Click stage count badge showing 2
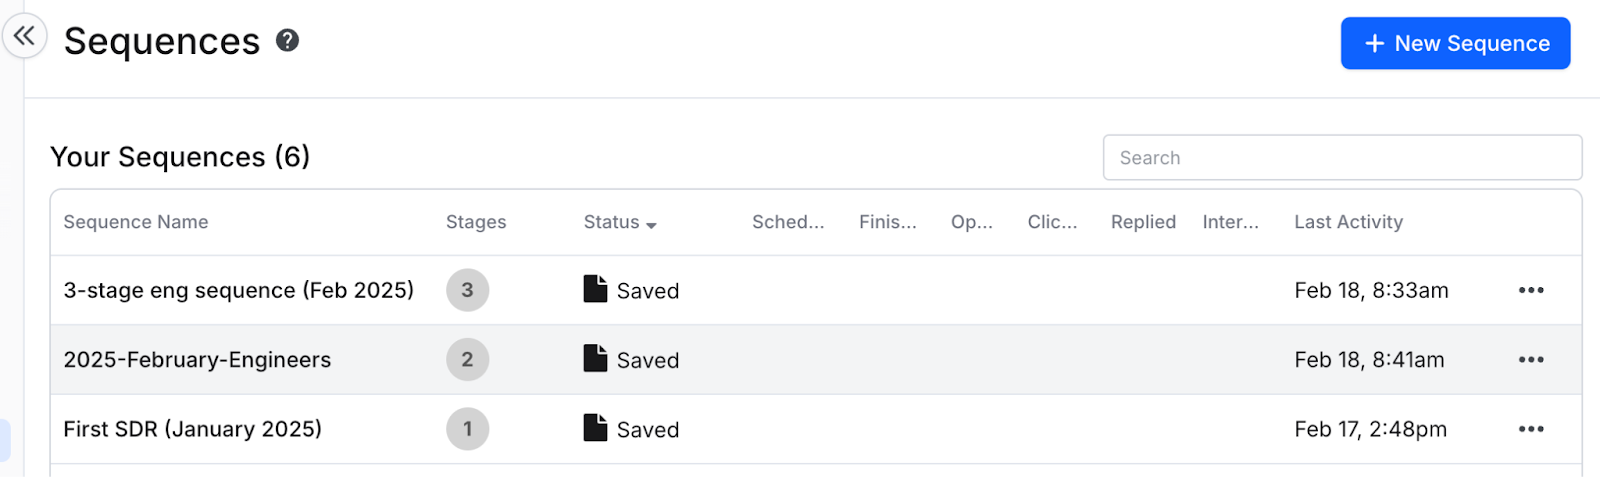Image resolution: width=1600 pixels, height=477 pixels. (x=467, y=360)
